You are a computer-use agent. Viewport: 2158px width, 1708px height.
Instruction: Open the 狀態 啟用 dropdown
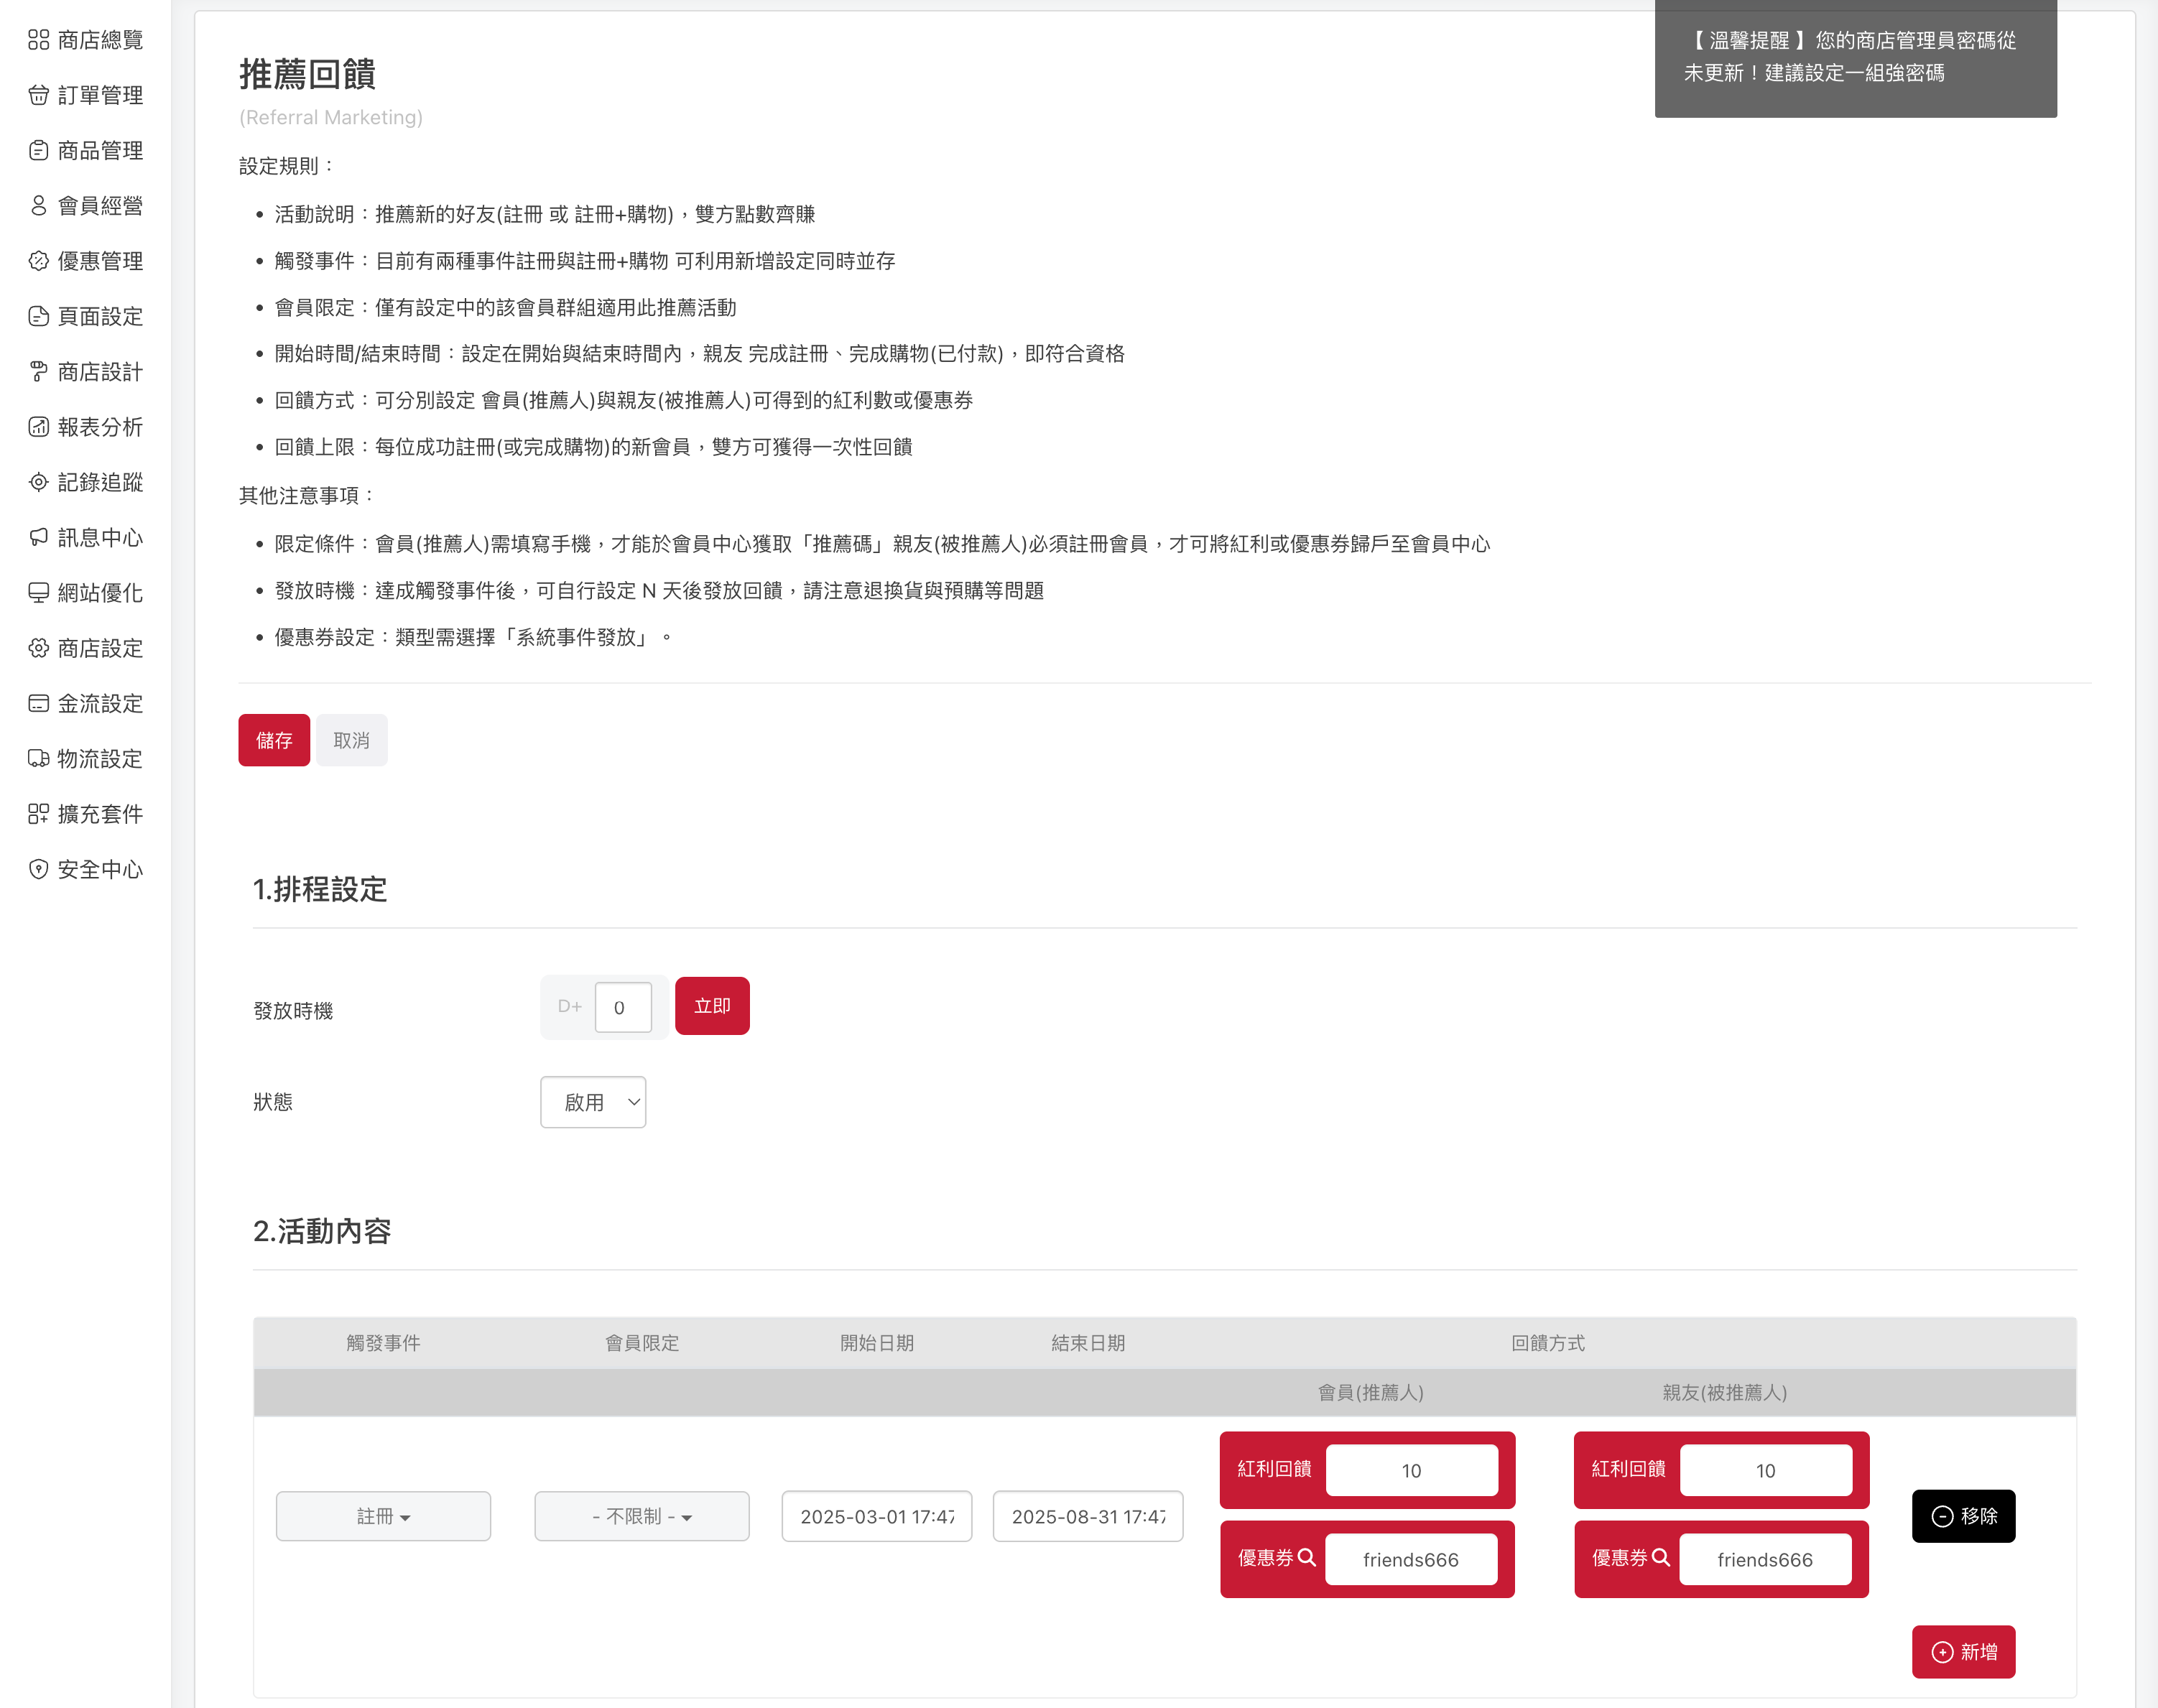click(593, 1102)
